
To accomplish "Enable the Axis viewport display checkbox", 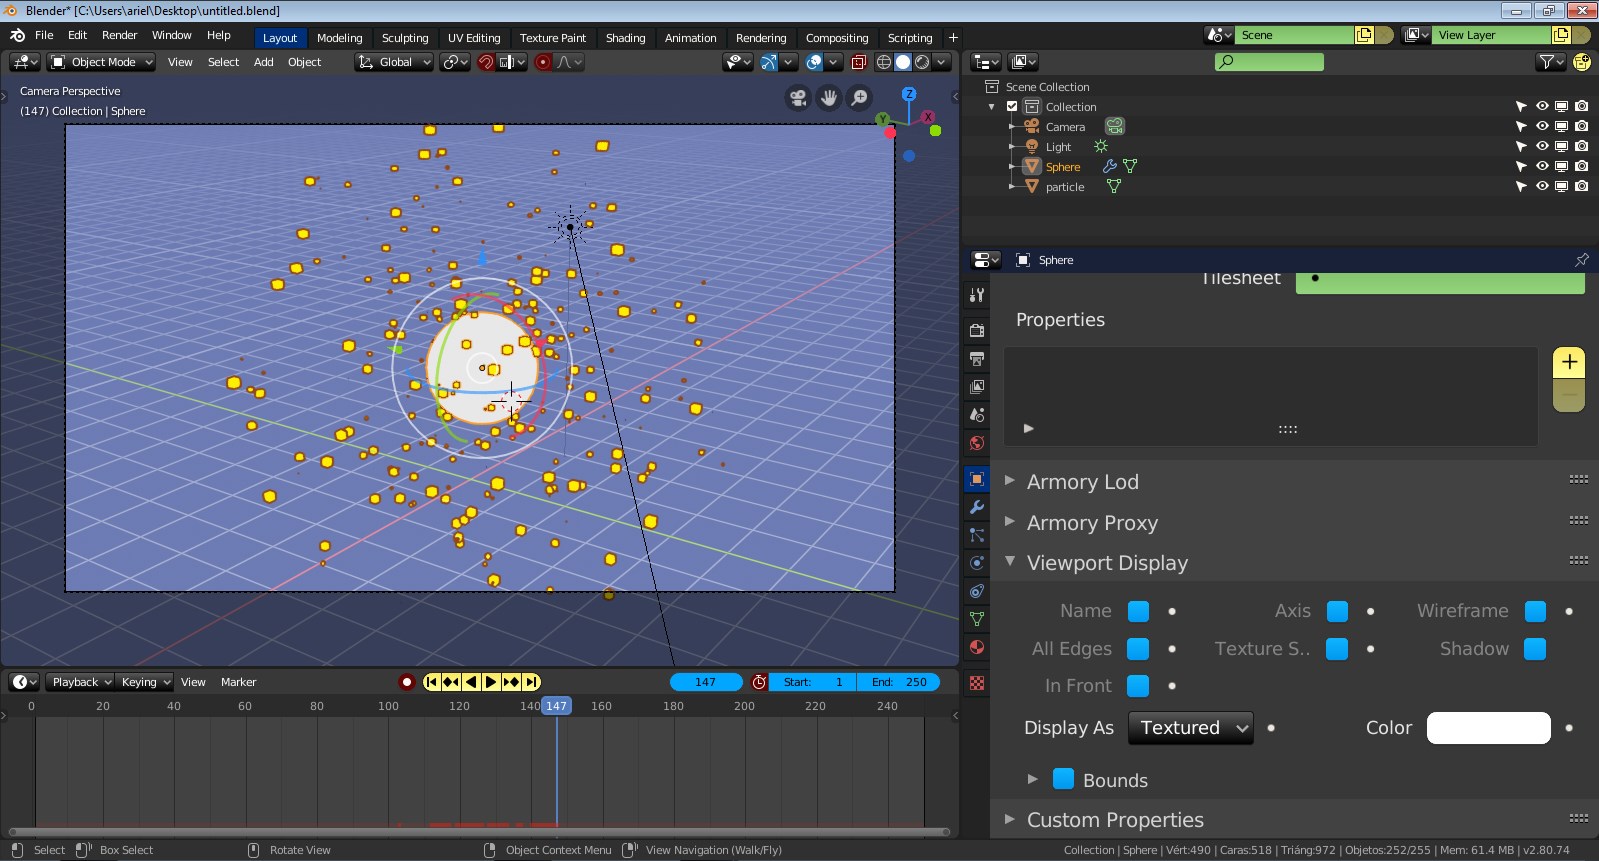I will [x=1337, y=611].
